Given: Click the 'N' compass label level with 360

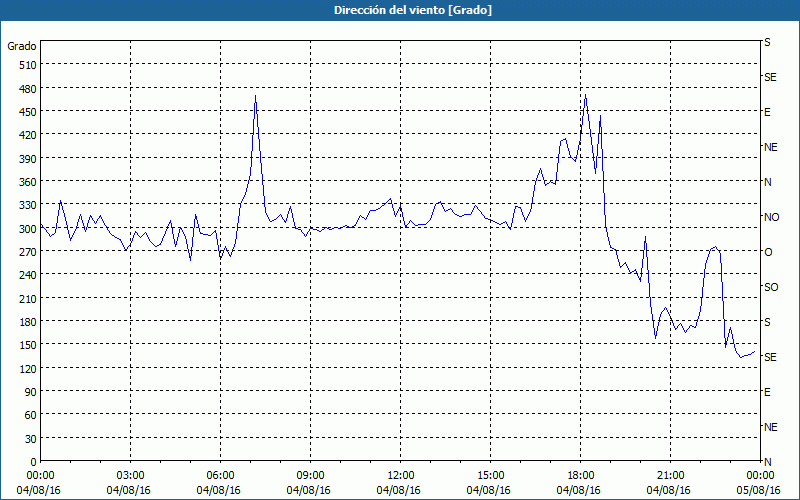Looking at the screenshot, I should pyautogui.click(x=768, y=182).
